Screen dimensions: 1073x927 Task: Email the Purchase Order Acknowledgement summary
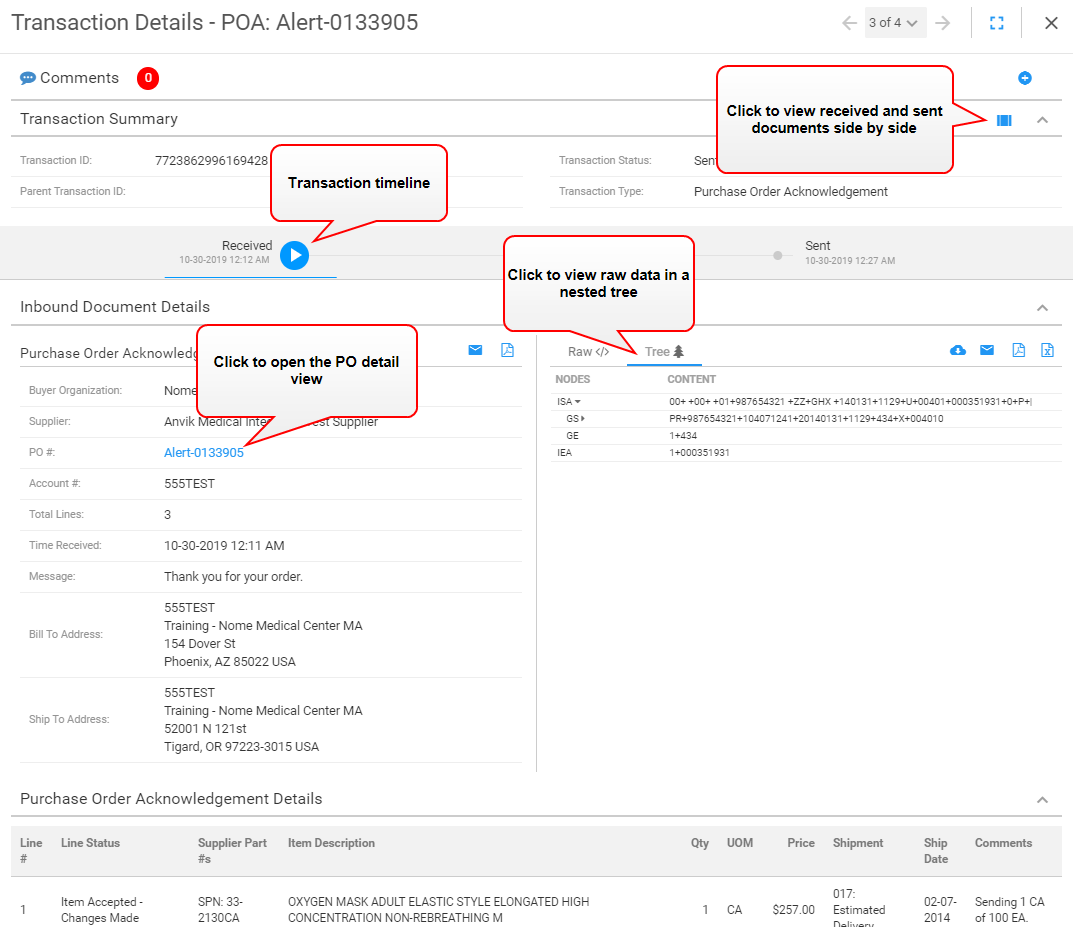(475, 350)
